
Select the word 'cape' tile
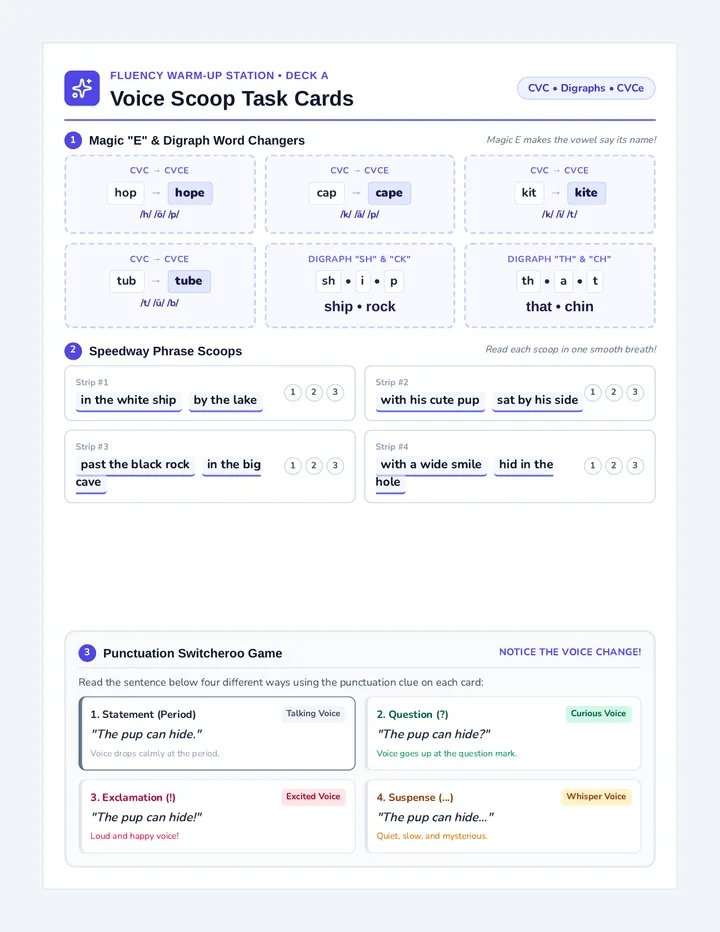(x=389, y=193)
